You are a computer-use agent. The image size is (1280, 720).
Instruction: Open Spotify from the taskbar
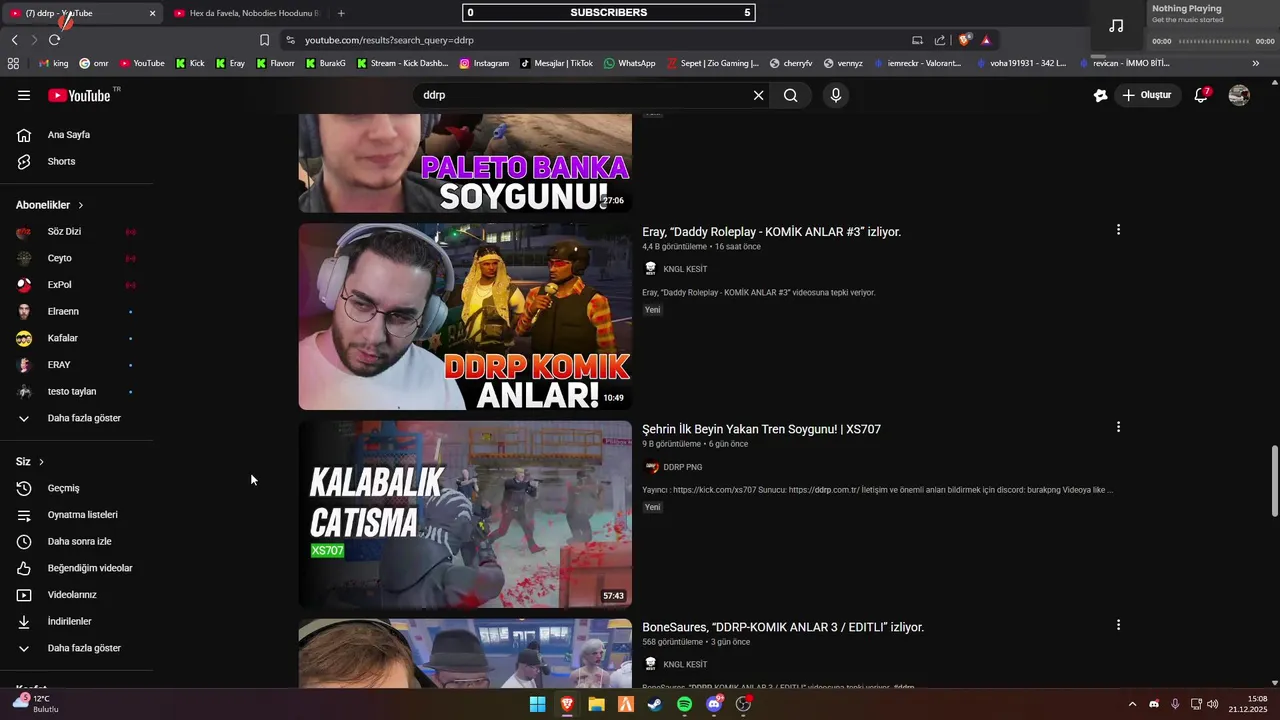[x=684, y=704]
